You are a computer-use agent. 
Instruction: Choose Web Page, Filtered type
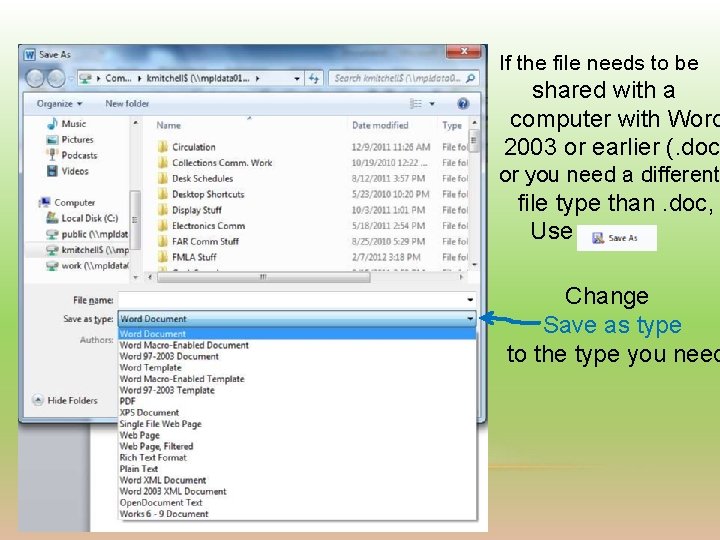coord(297,446)
